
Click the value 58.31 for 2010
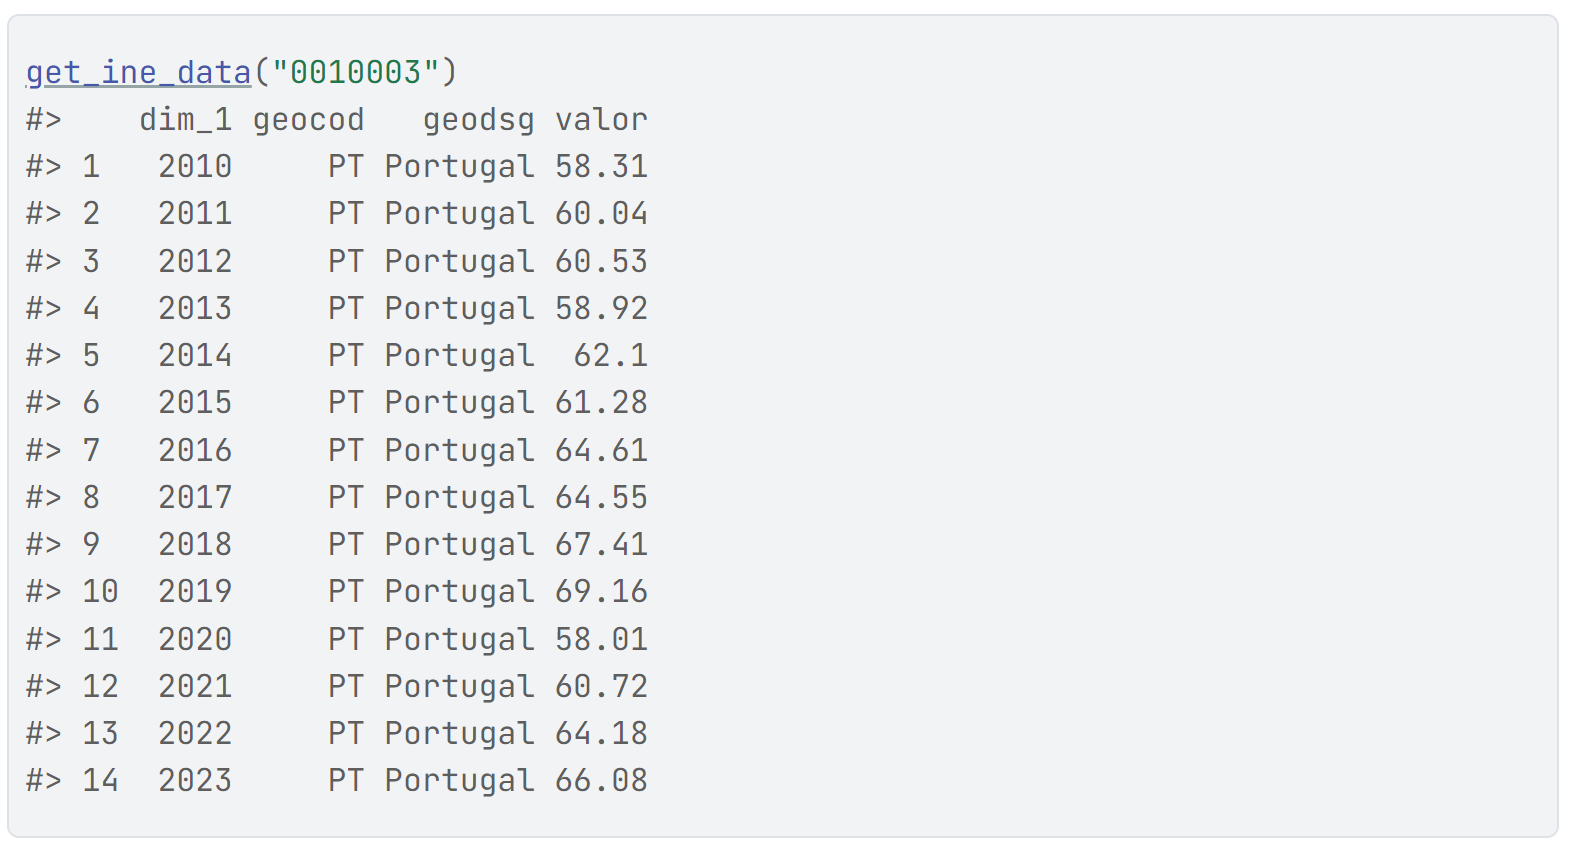[602, 166]
